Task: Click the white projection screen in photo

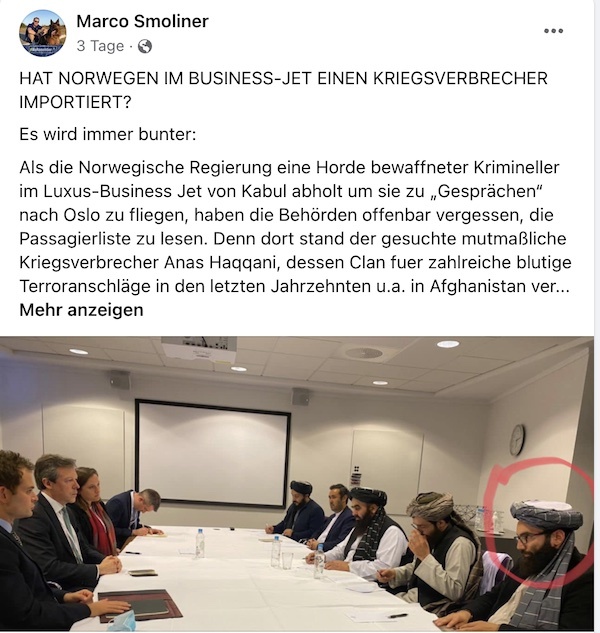Action: point(213,454)
